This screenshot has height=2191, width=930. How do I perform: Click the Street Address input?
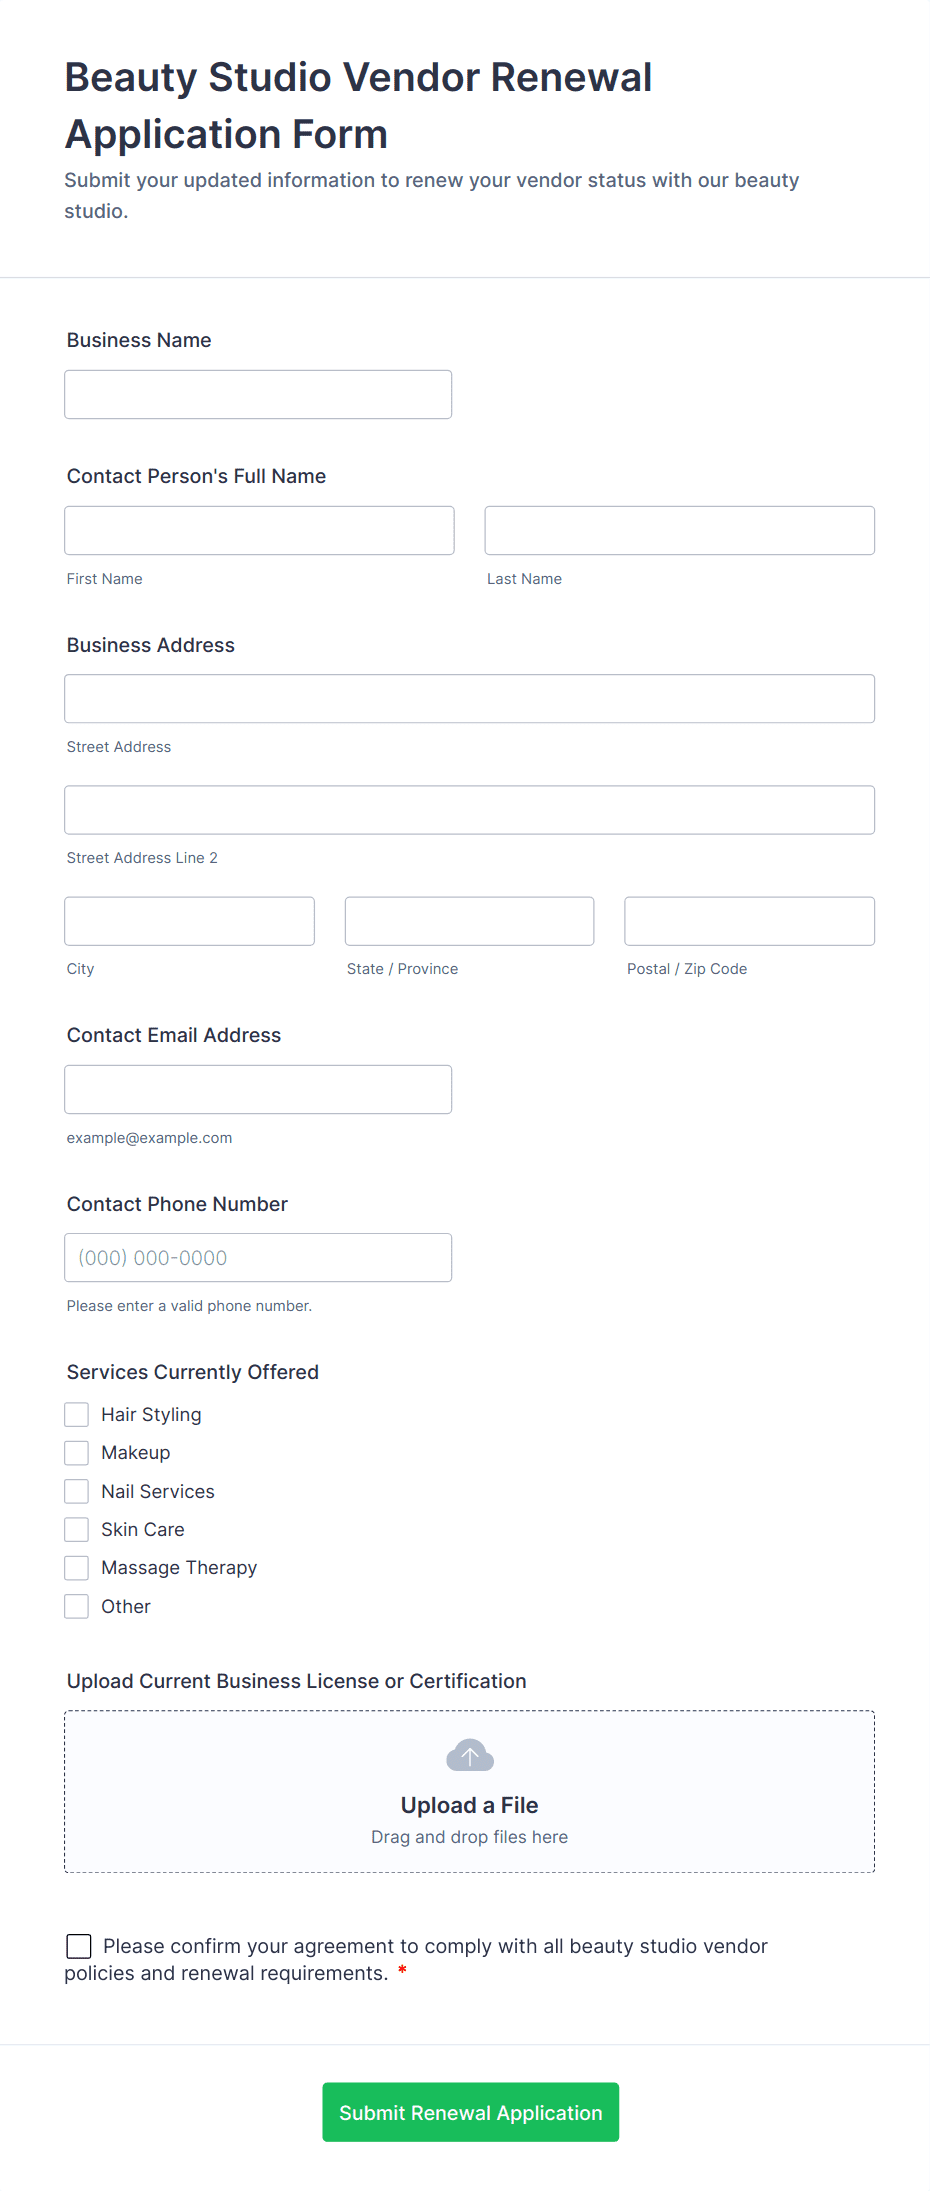click(x=469, y=698)
